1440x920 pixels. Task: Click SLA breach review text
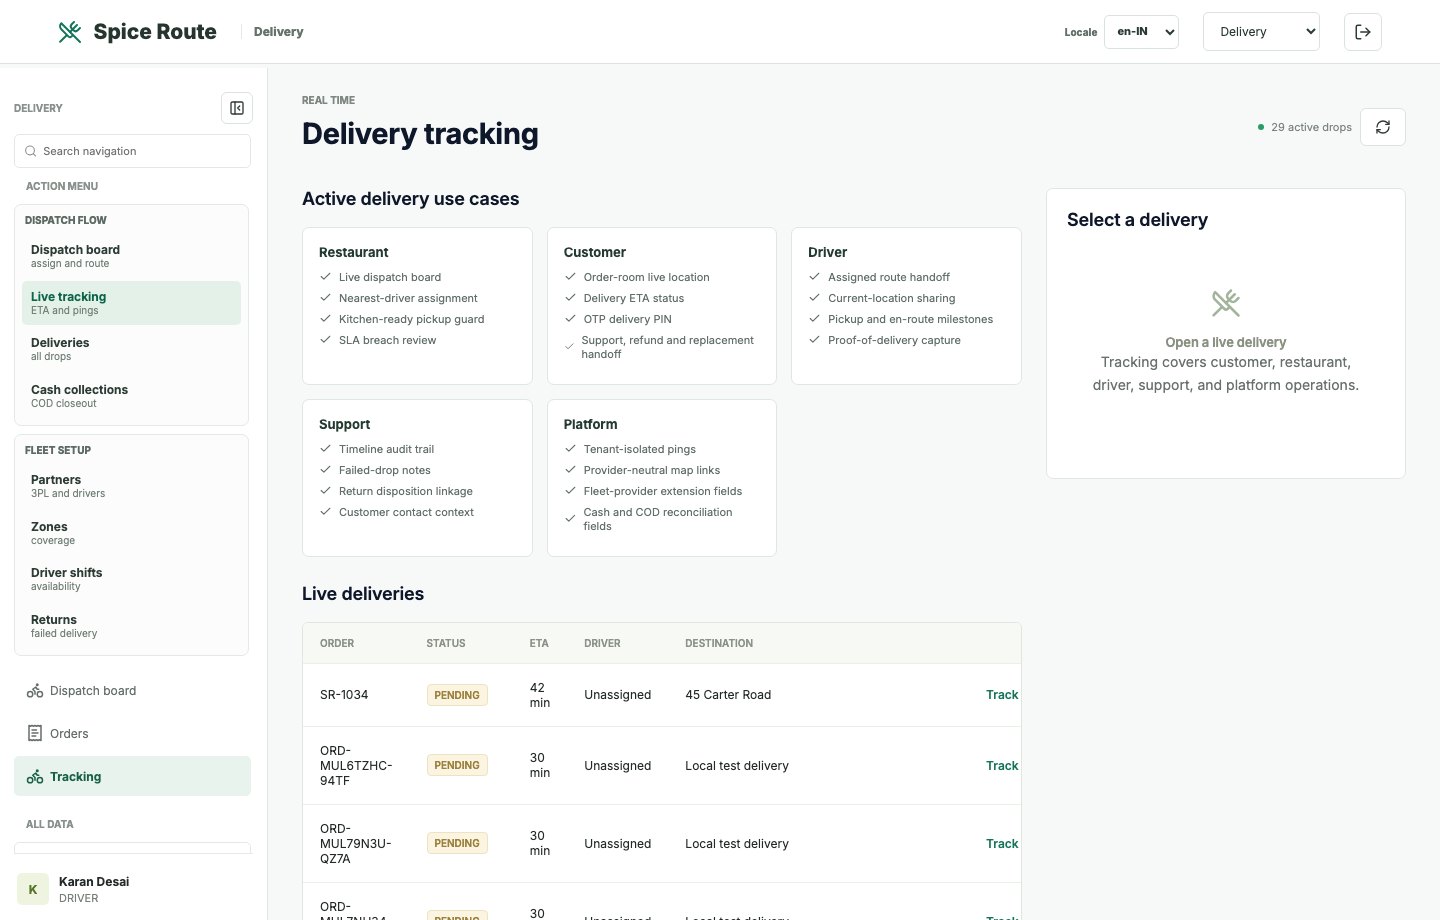click(388, 340)
